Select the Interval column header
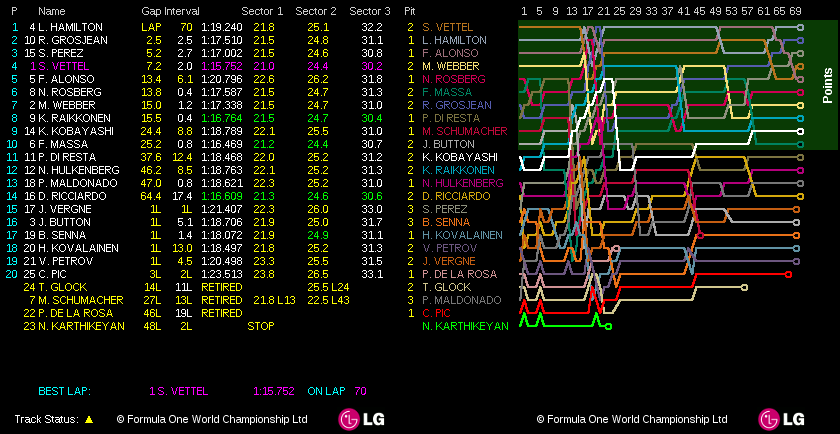The height and width of the screenshot is (434, 840). (x=181, y=11)
